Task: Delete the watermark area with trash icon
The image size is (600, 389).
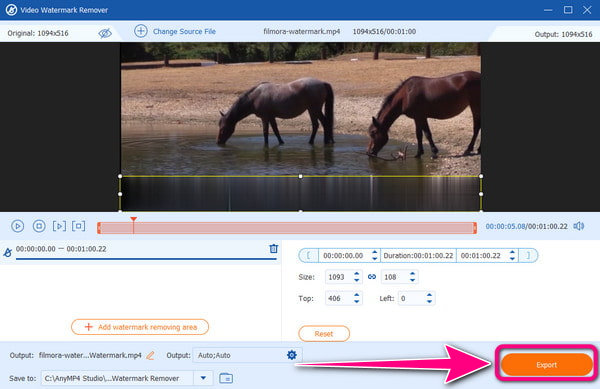Action: click(273, 249)
